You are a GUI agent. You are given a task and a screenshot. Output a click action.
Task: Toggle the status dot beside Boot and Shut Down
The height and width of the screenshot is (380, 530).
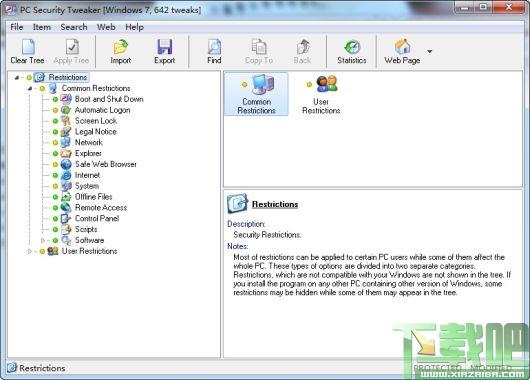pyautogui.click(x=55, y=99)
